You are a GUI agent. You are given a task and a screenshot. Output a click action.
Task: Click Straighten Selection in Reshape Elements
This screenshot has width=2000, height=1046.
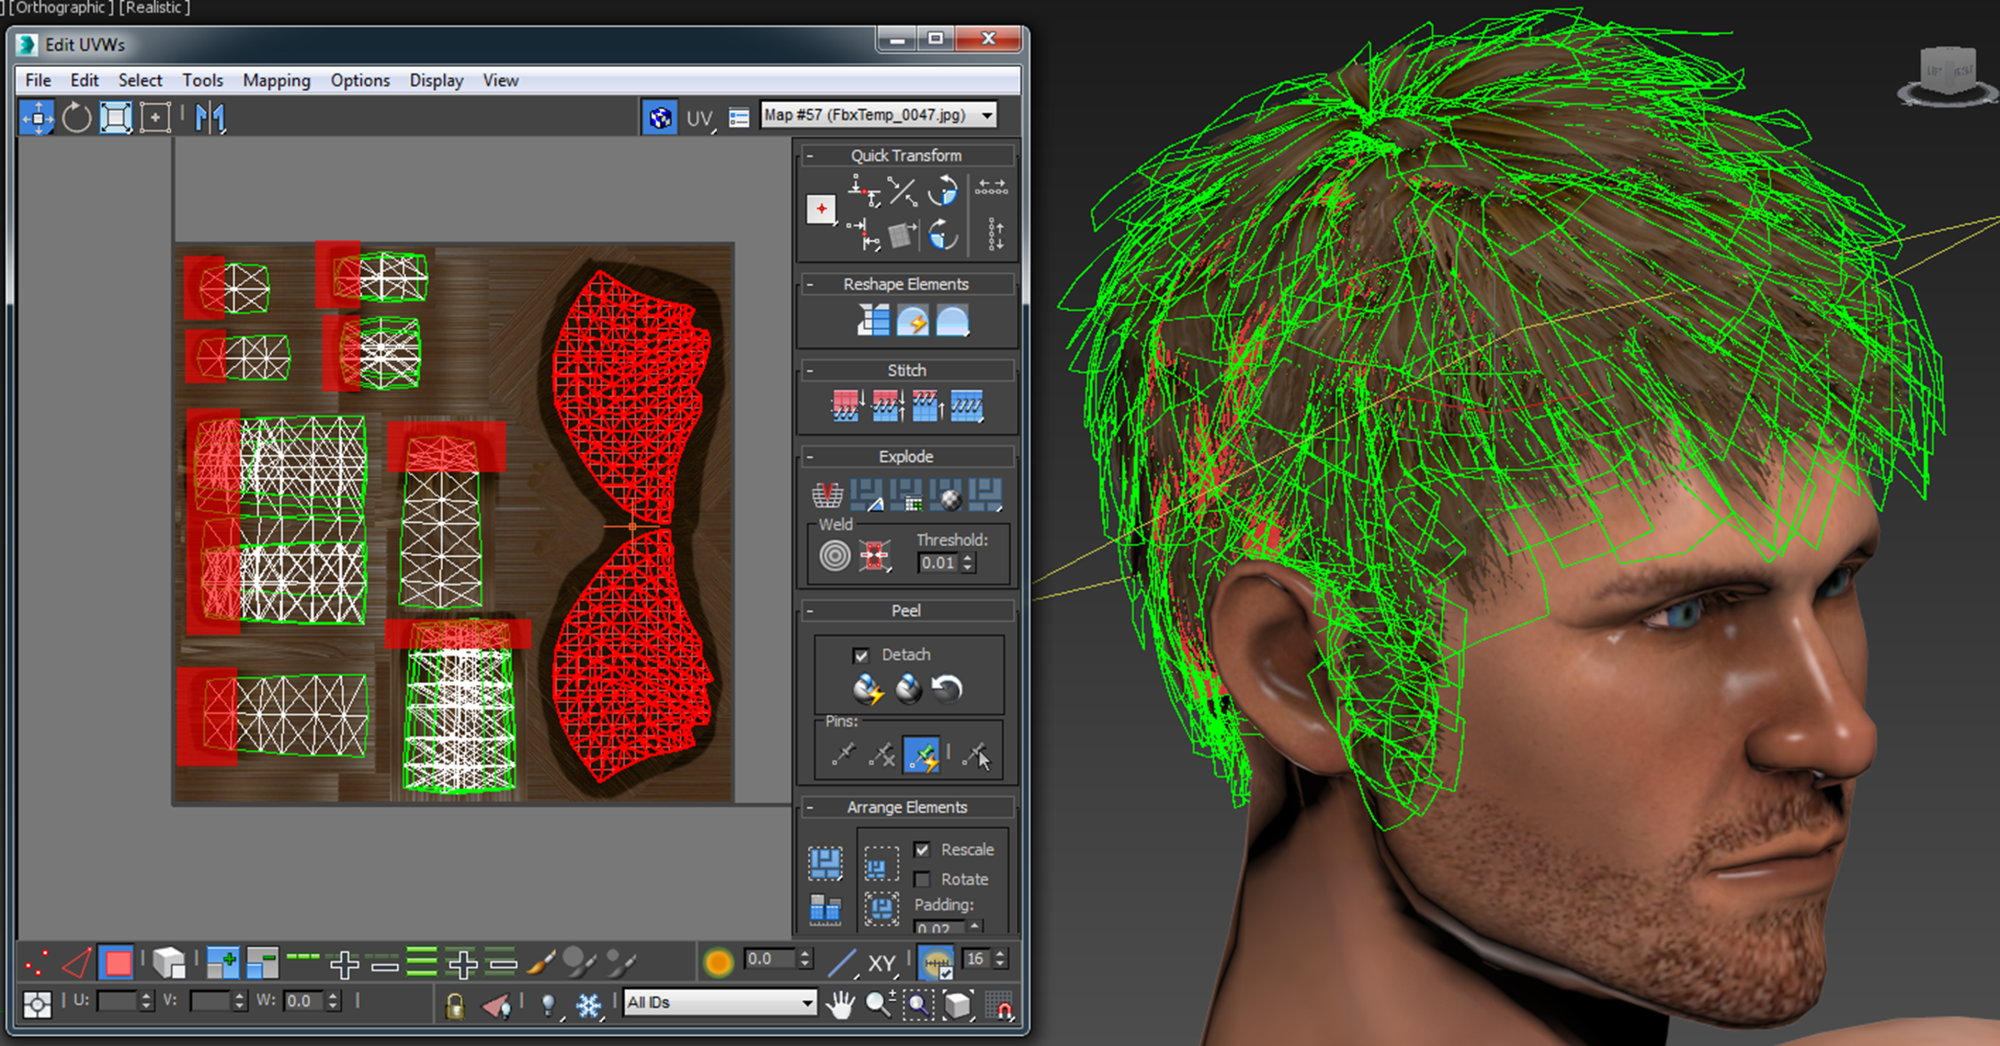pyautogui.click(x=873, y=321)
